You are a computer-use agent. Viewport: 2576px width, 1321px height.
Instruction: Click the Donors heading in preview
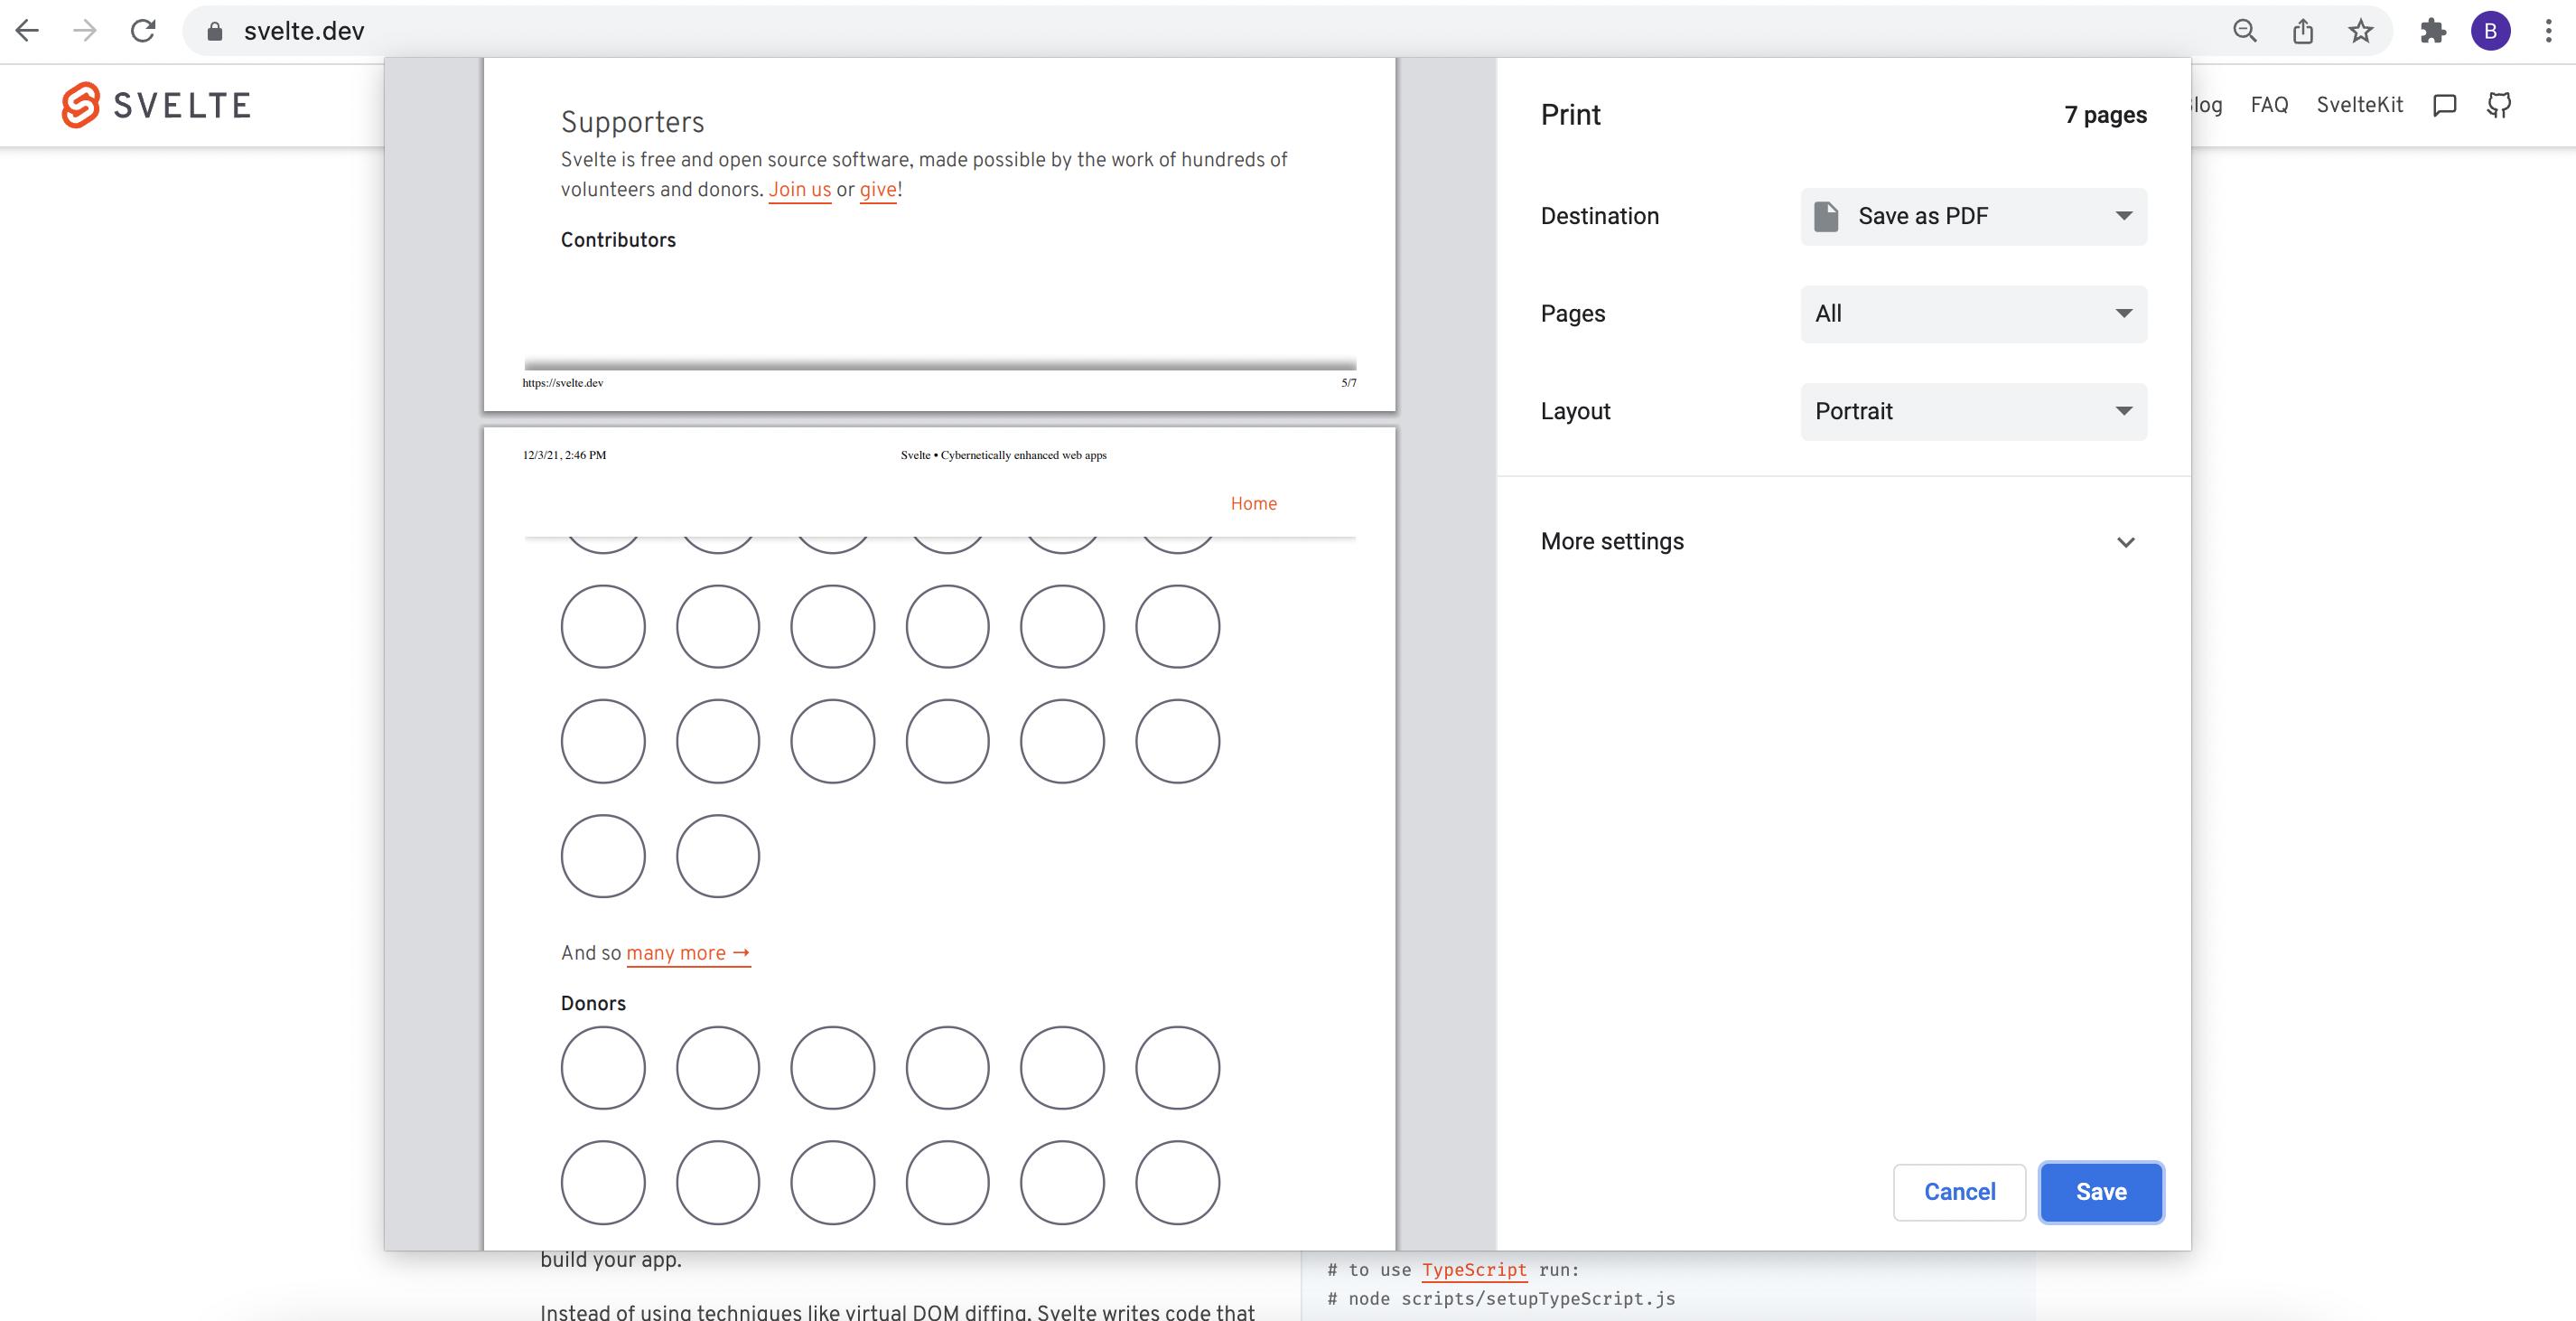tap(593, 1004)
